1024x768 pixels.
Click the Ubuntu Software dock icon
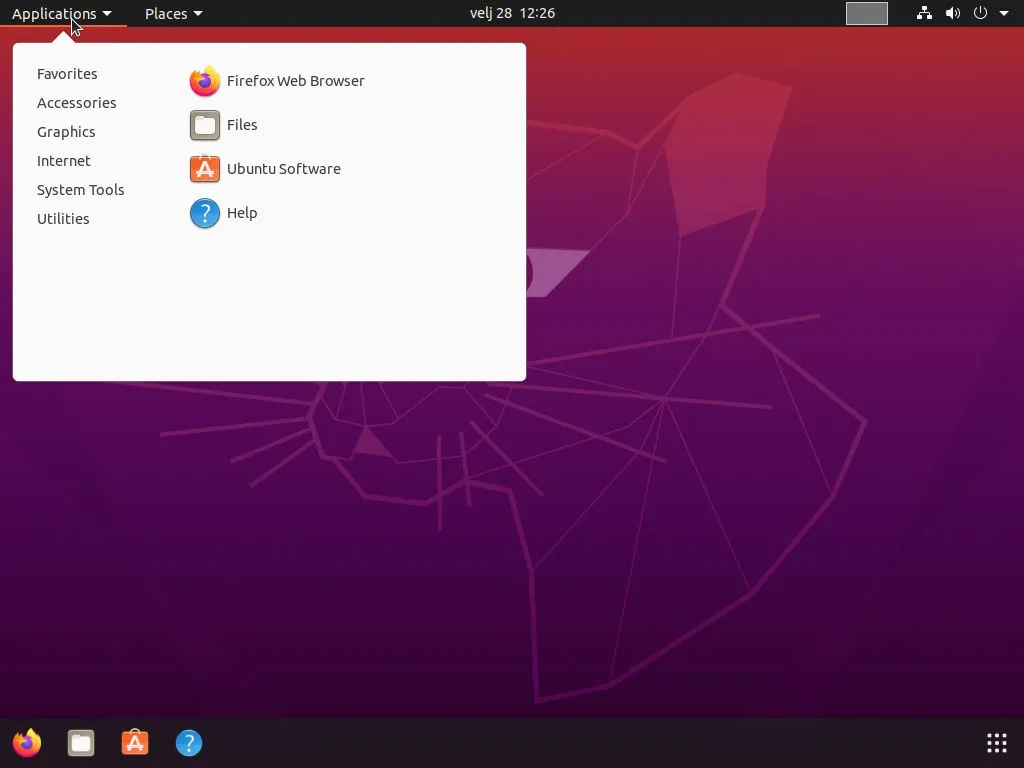click(x=135, y=742)
